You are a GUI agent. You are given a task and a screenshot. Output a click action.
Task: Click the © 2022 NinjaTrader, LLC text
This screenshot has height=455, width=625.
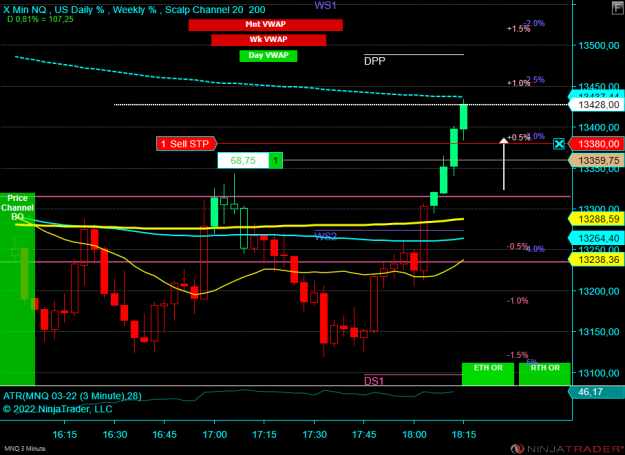coord(58,409)
